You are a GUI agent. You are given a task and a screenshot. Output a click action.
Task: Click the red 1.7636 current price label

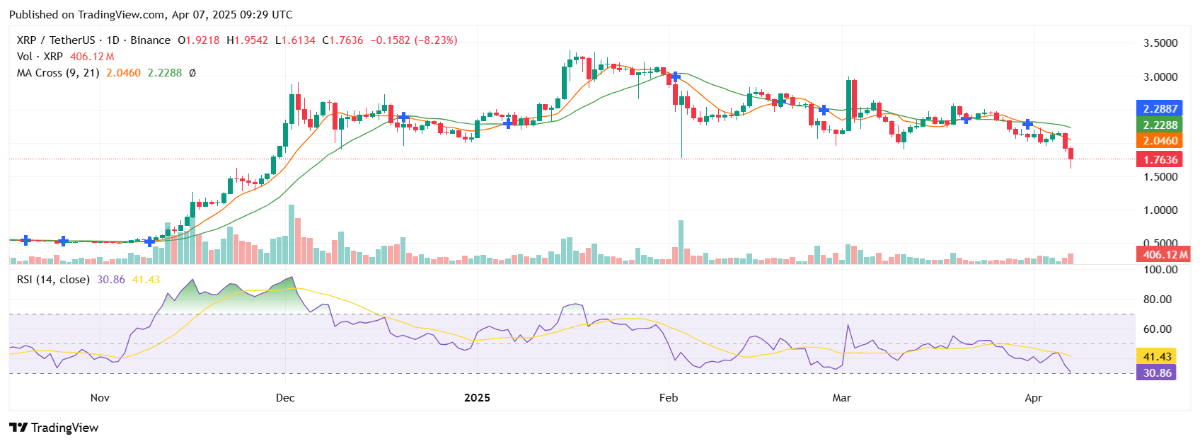tap(1160, 159)
